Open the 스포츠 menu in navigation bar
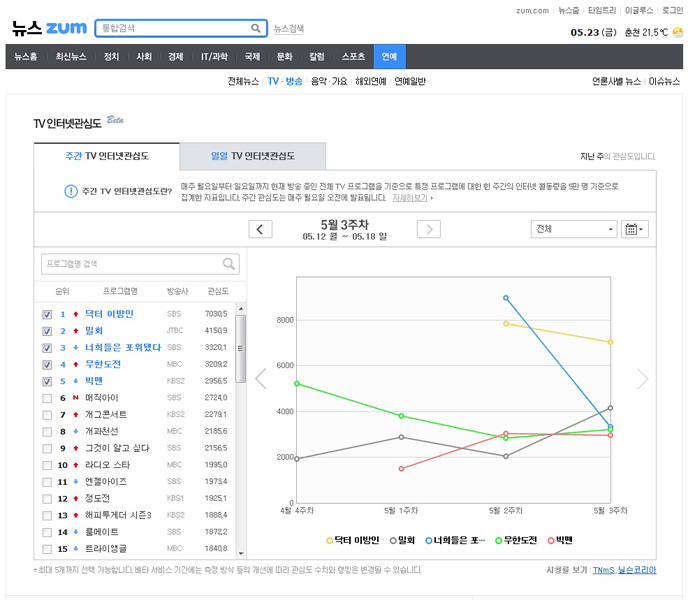Screen dimensions: 688x600 click(352, 57)
